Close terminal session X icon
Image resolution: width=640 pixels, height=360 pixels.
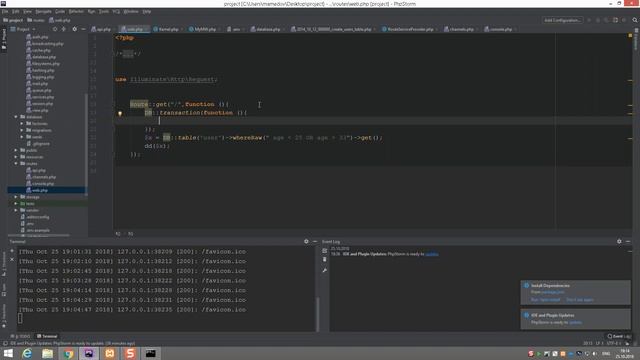(12, 260)
